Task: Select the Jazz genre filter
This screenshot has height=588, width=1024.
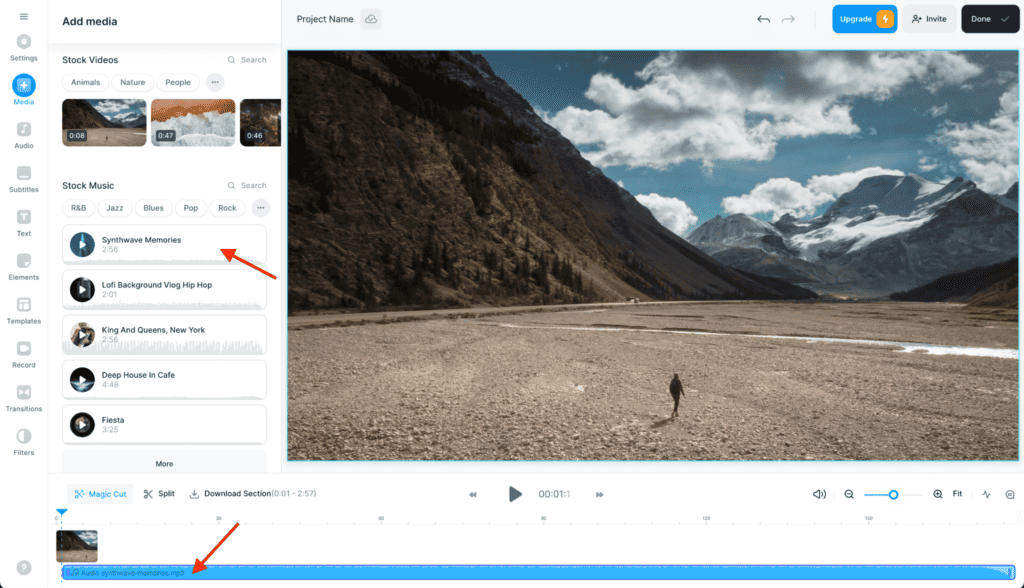Action: (x=115, y=208)
